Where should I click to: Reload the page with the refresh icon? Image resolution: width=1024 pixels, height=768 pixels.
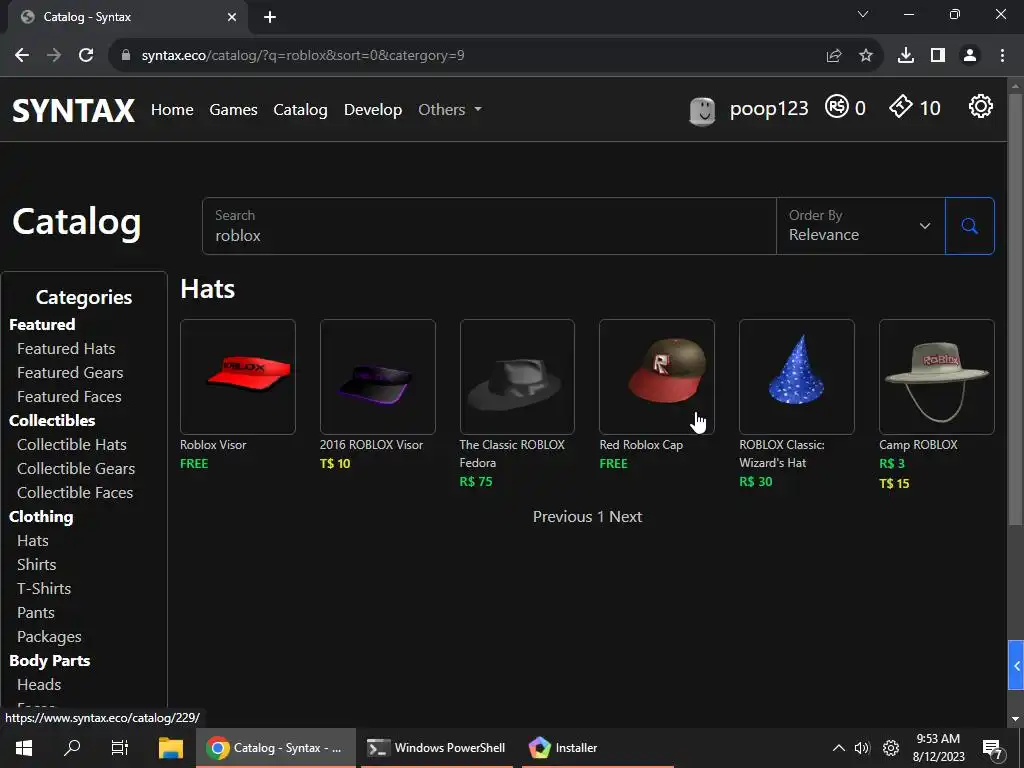click(x=86, y=56)
